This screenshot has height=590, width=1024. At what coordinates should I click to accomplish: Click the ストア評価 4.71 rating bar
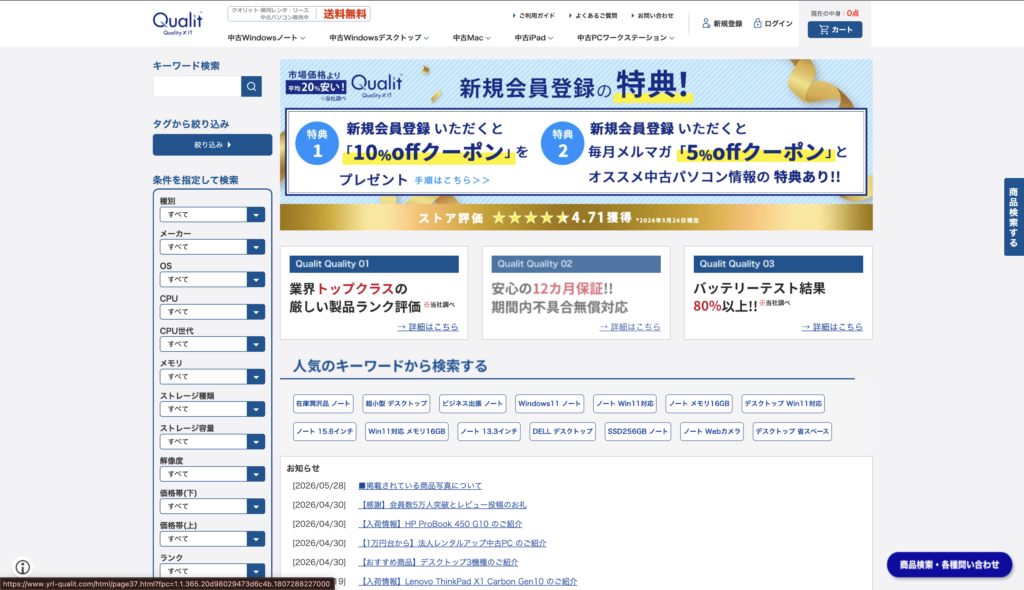click(576, 218)
